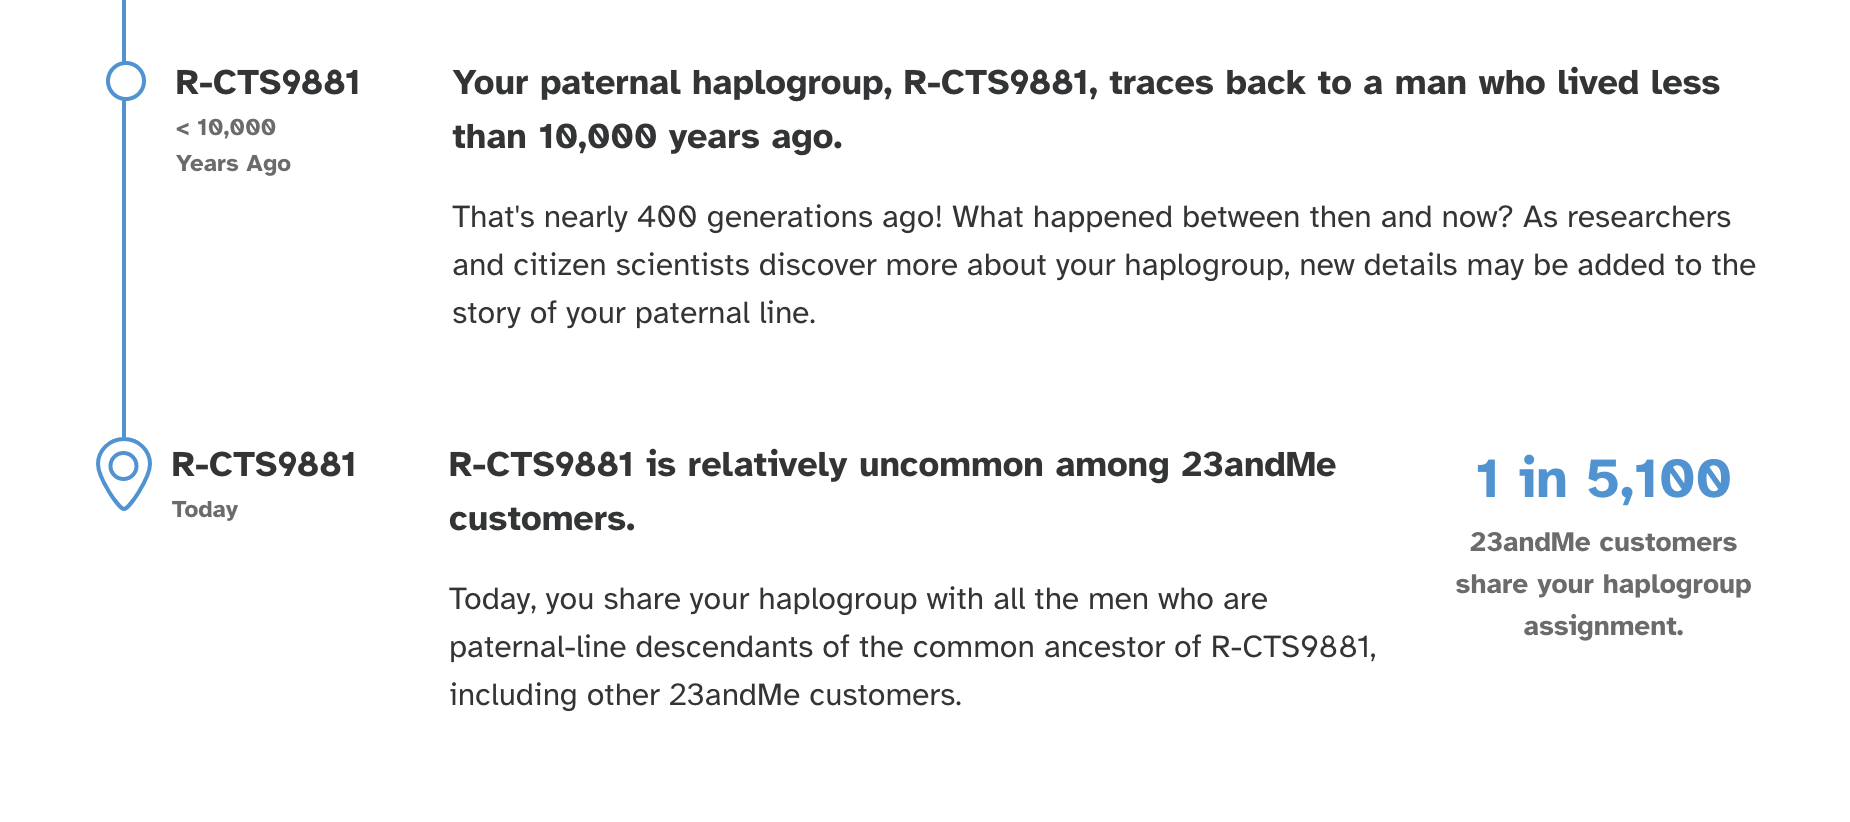Click 'including other 23andMe customers.' text
The image size is (1850, 822).
(x=705, y=695)
